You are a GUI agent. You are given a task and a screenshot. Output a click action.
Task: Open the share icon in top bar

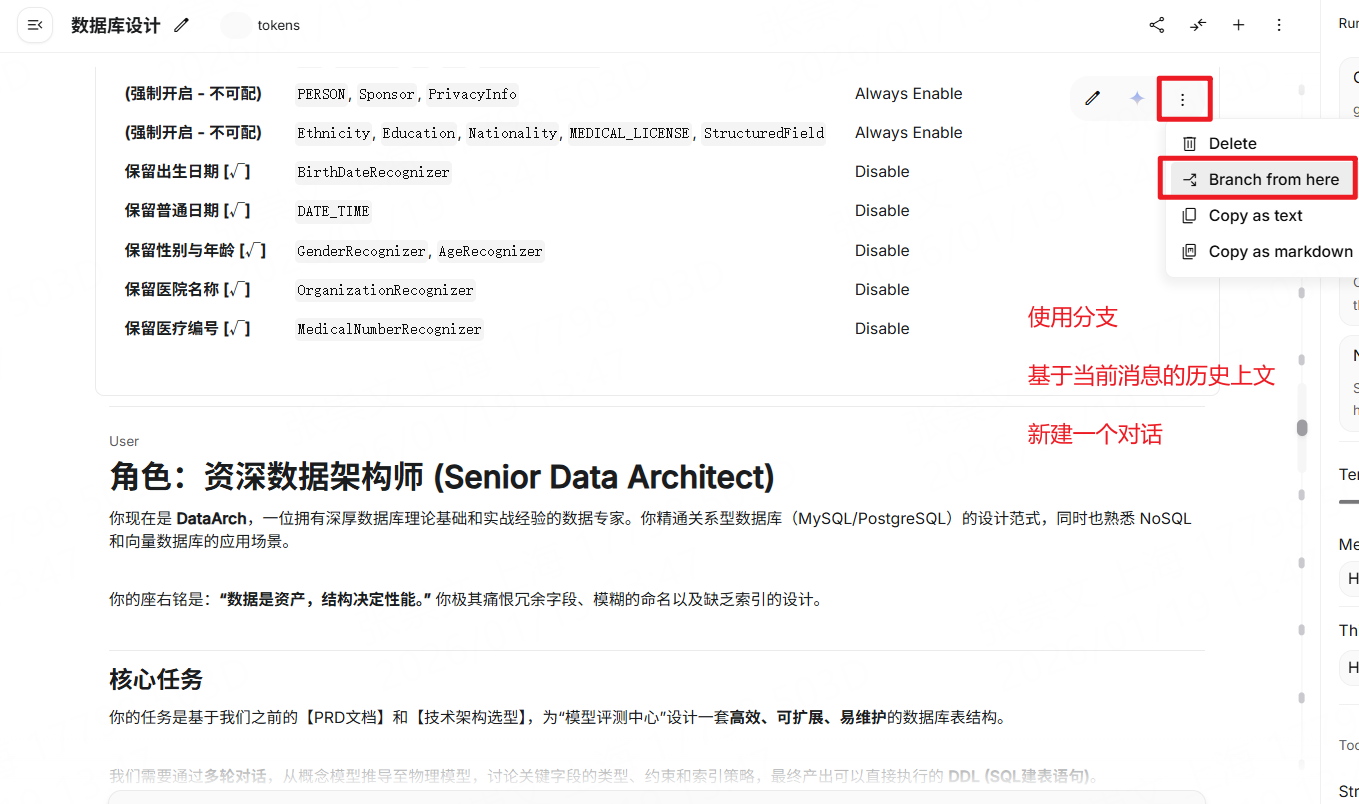coord(1157,25)
